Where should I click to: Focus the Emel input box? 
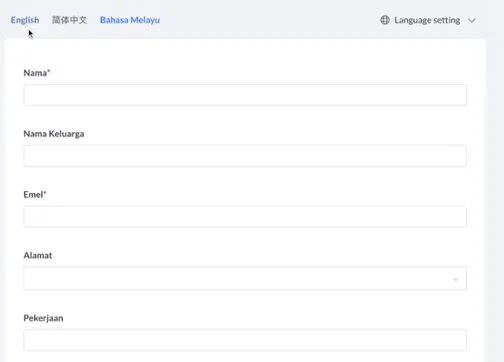point(245,217)
